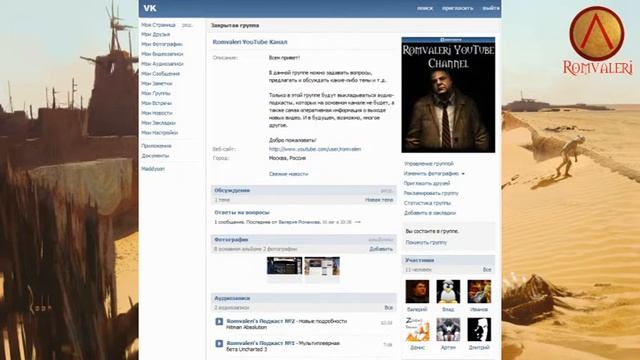Open Мои Новости in the sidebar

[157, 113]
